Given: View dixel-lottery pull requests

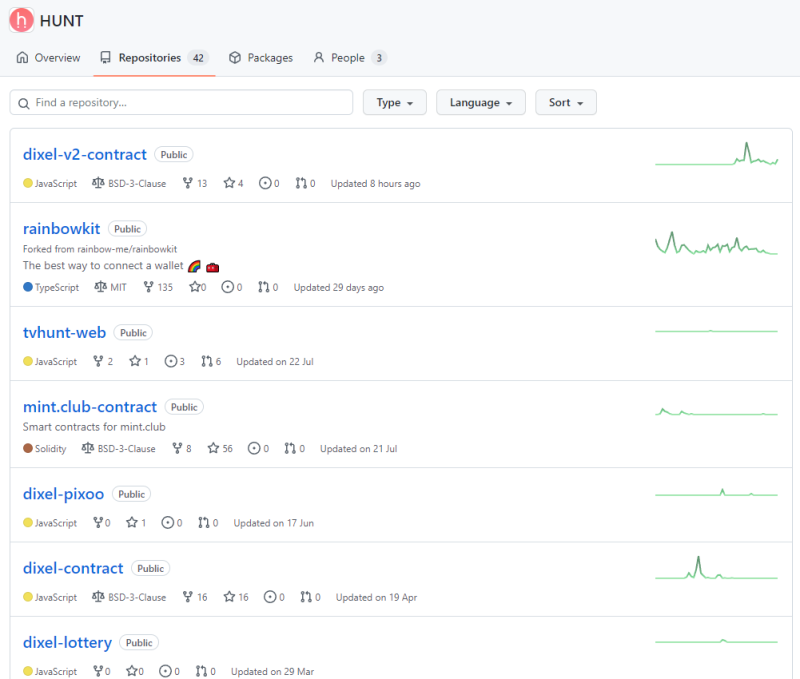Looking at the screenshot, I should click(205, 671).
